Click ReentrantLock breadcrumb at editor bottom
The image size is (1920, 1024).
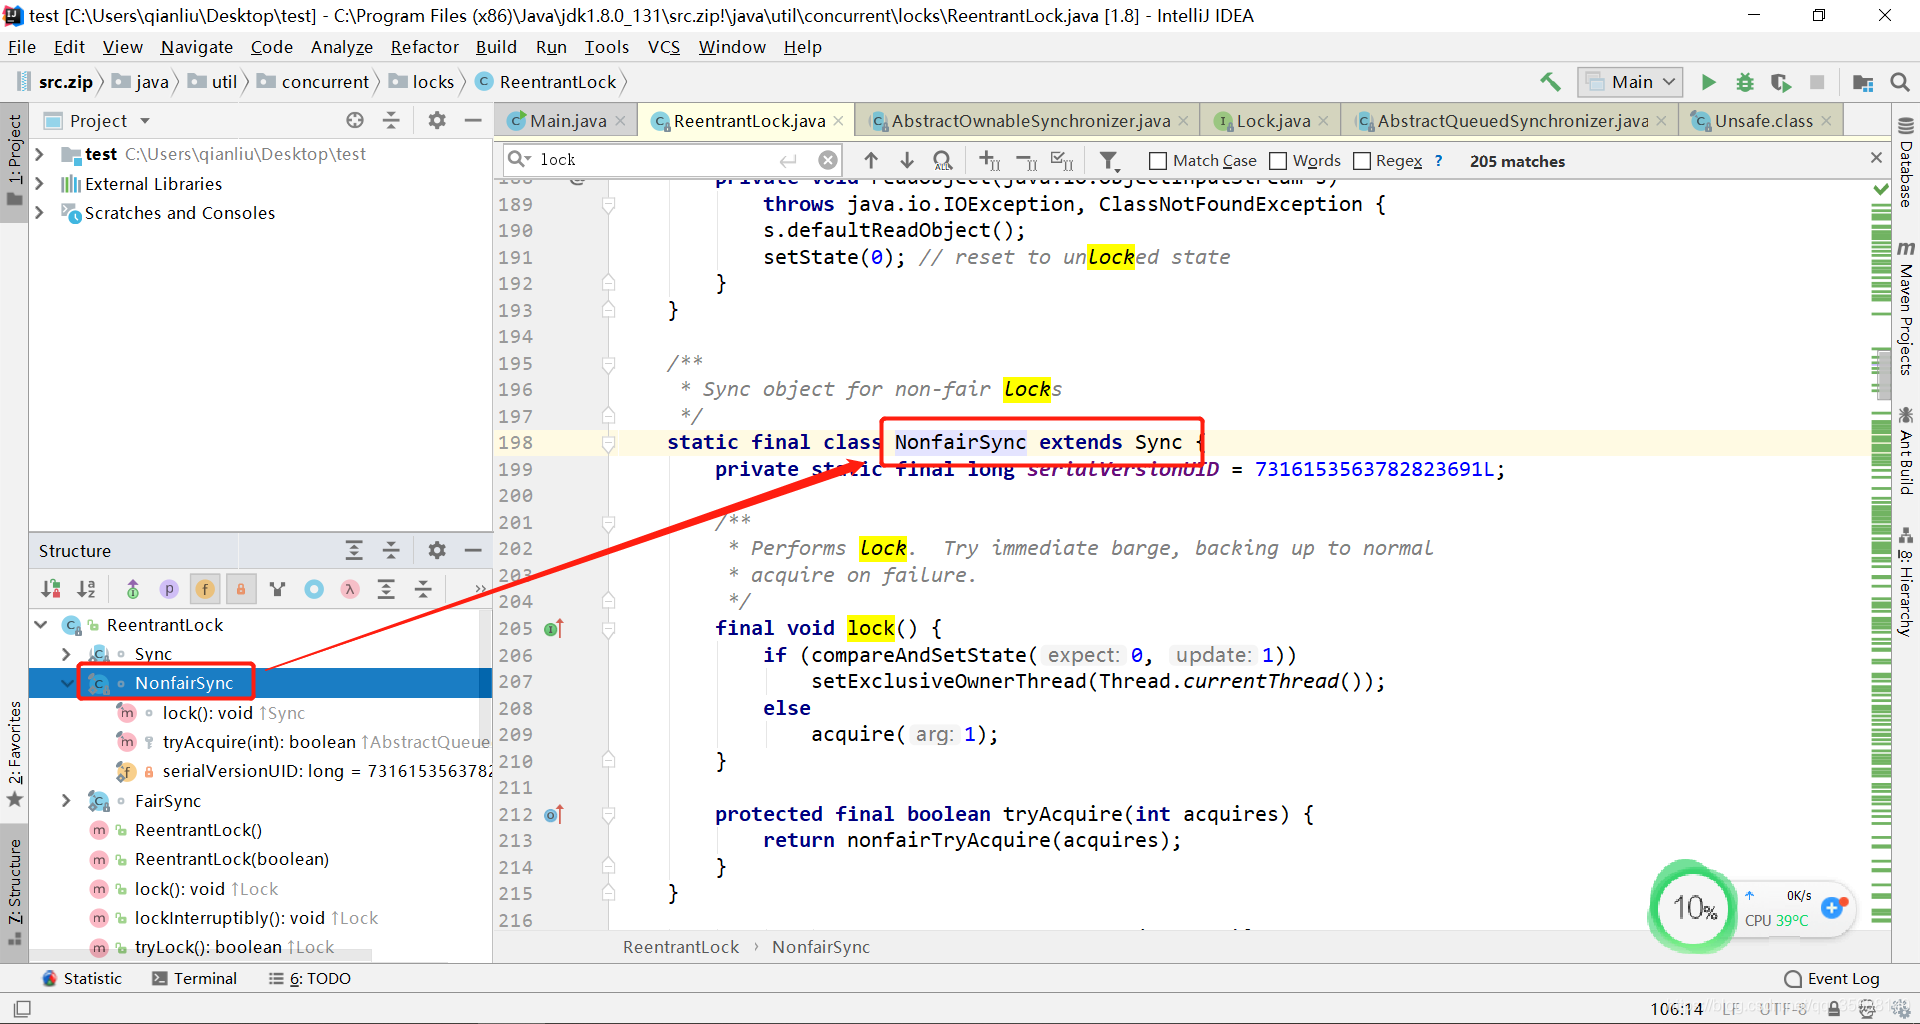click(x=680, y=947)
